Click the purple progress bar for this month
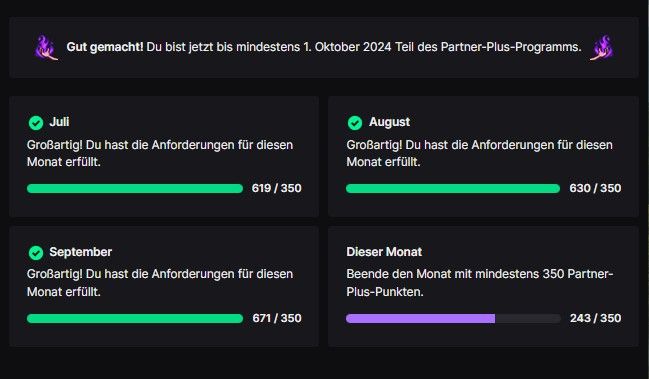The height and width of the screenshot is (379, 649). click(x=421, y=319)
